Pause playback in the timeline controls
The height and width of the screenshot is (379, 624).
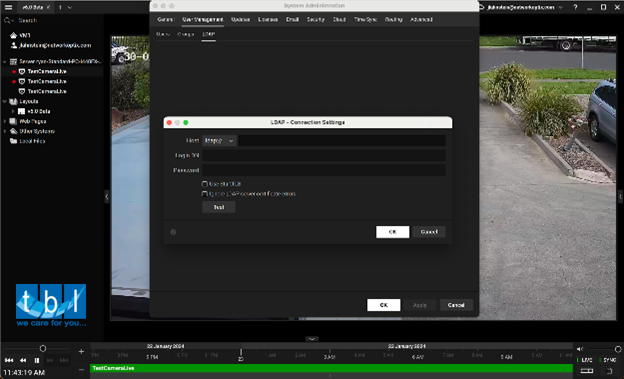point(37,360)
